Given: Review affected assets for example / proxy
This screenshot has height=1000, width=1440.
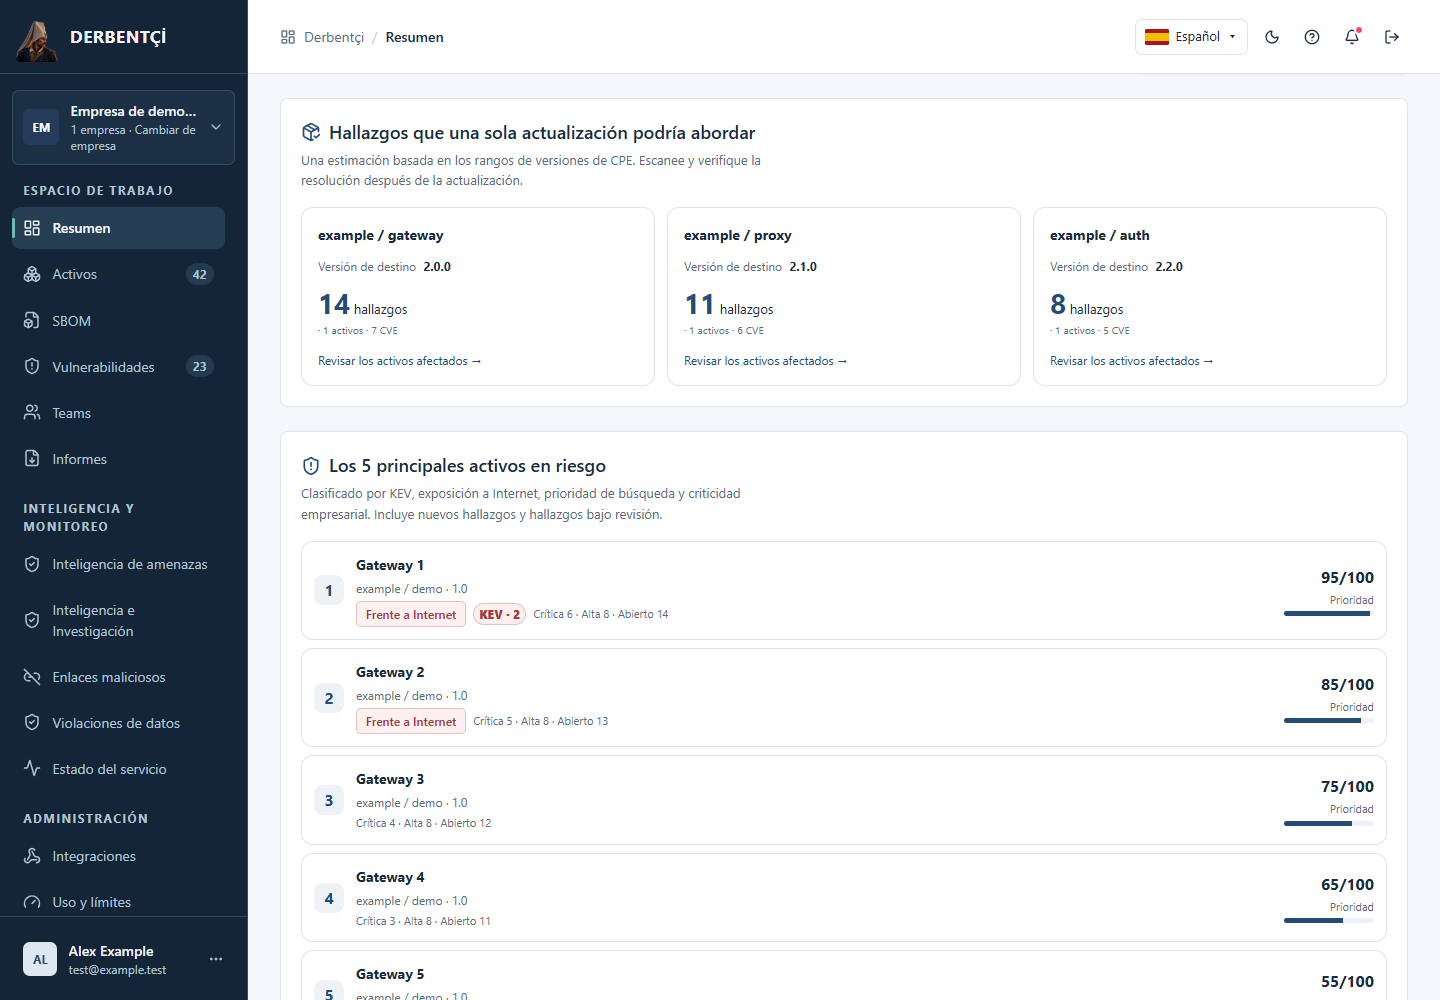Looking at the screenshot, I should (x=765, y=361).
